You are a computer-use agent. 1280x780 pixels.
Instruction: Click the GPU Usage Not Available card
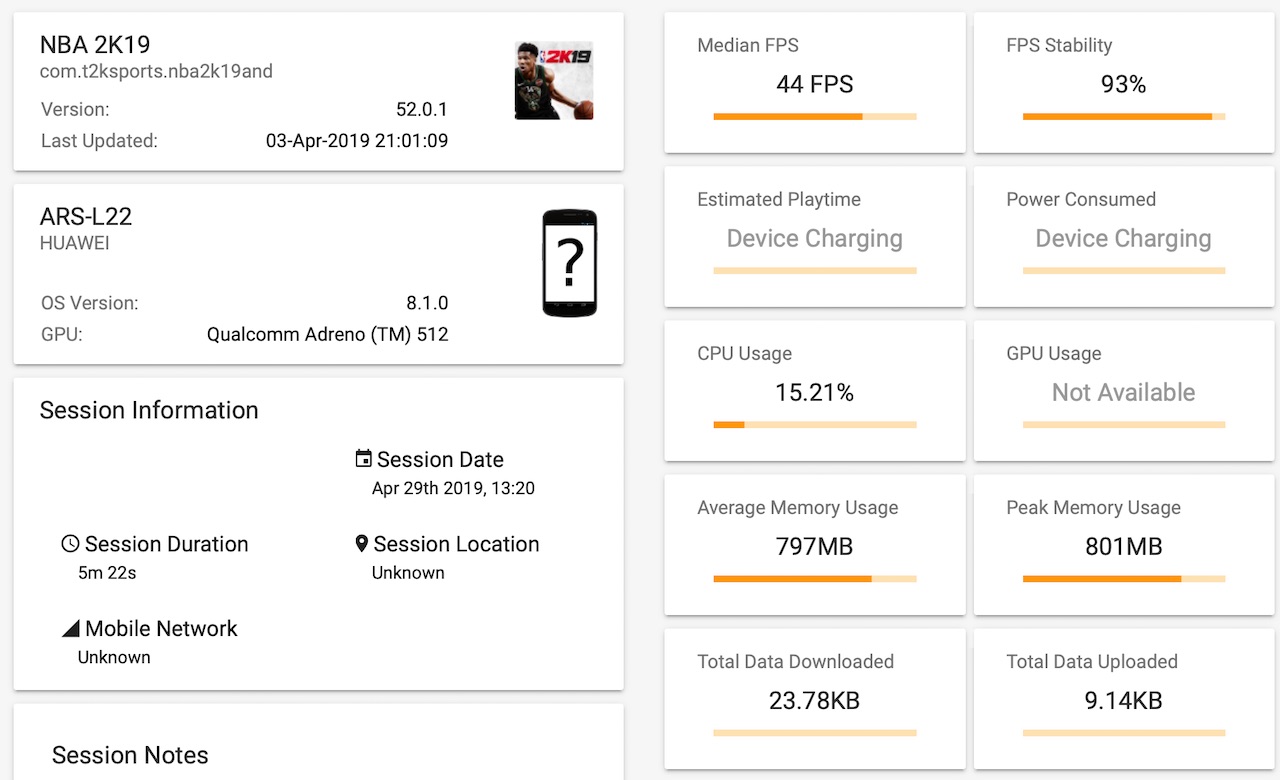pyautogui.click(x=1124, y=391)
